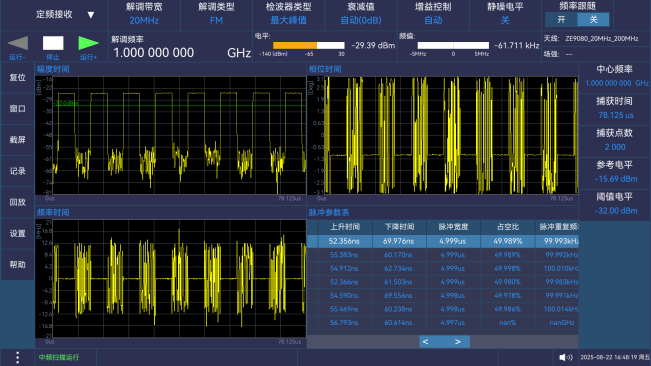Select the row with rise time 54.590ns
Screen dimensions: 651x366
tap(443, 295)
